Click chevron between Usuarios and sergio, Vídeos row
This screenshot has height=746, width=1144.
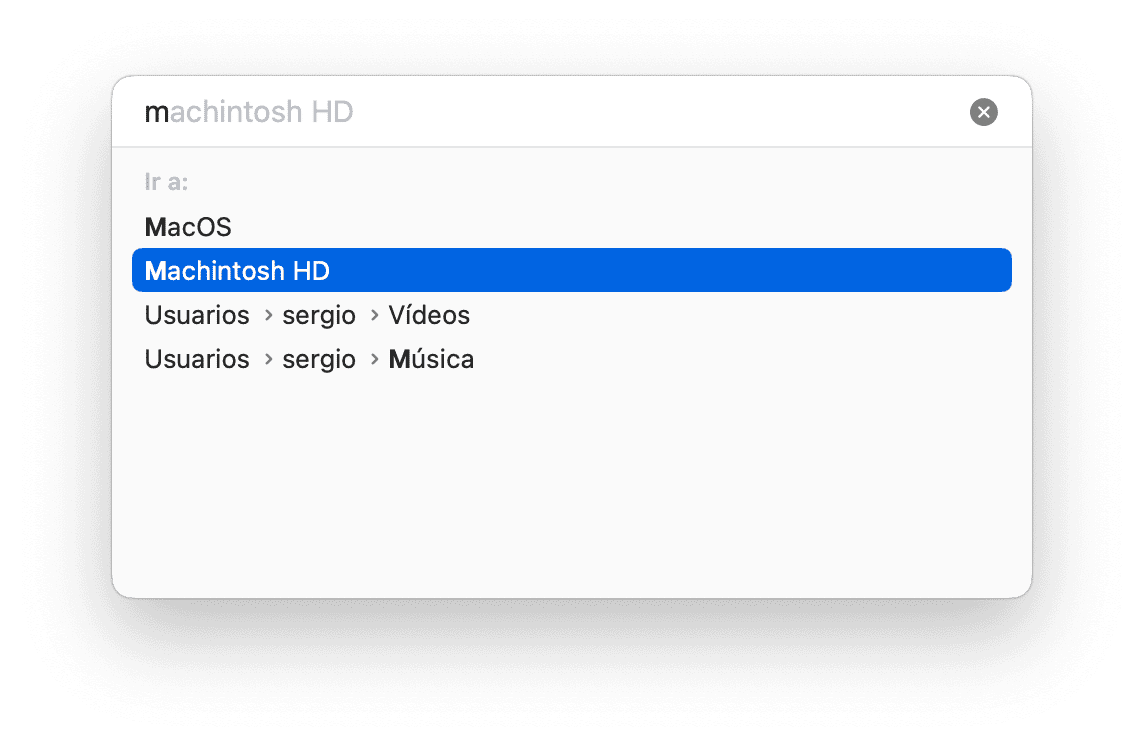click(268, 315)
